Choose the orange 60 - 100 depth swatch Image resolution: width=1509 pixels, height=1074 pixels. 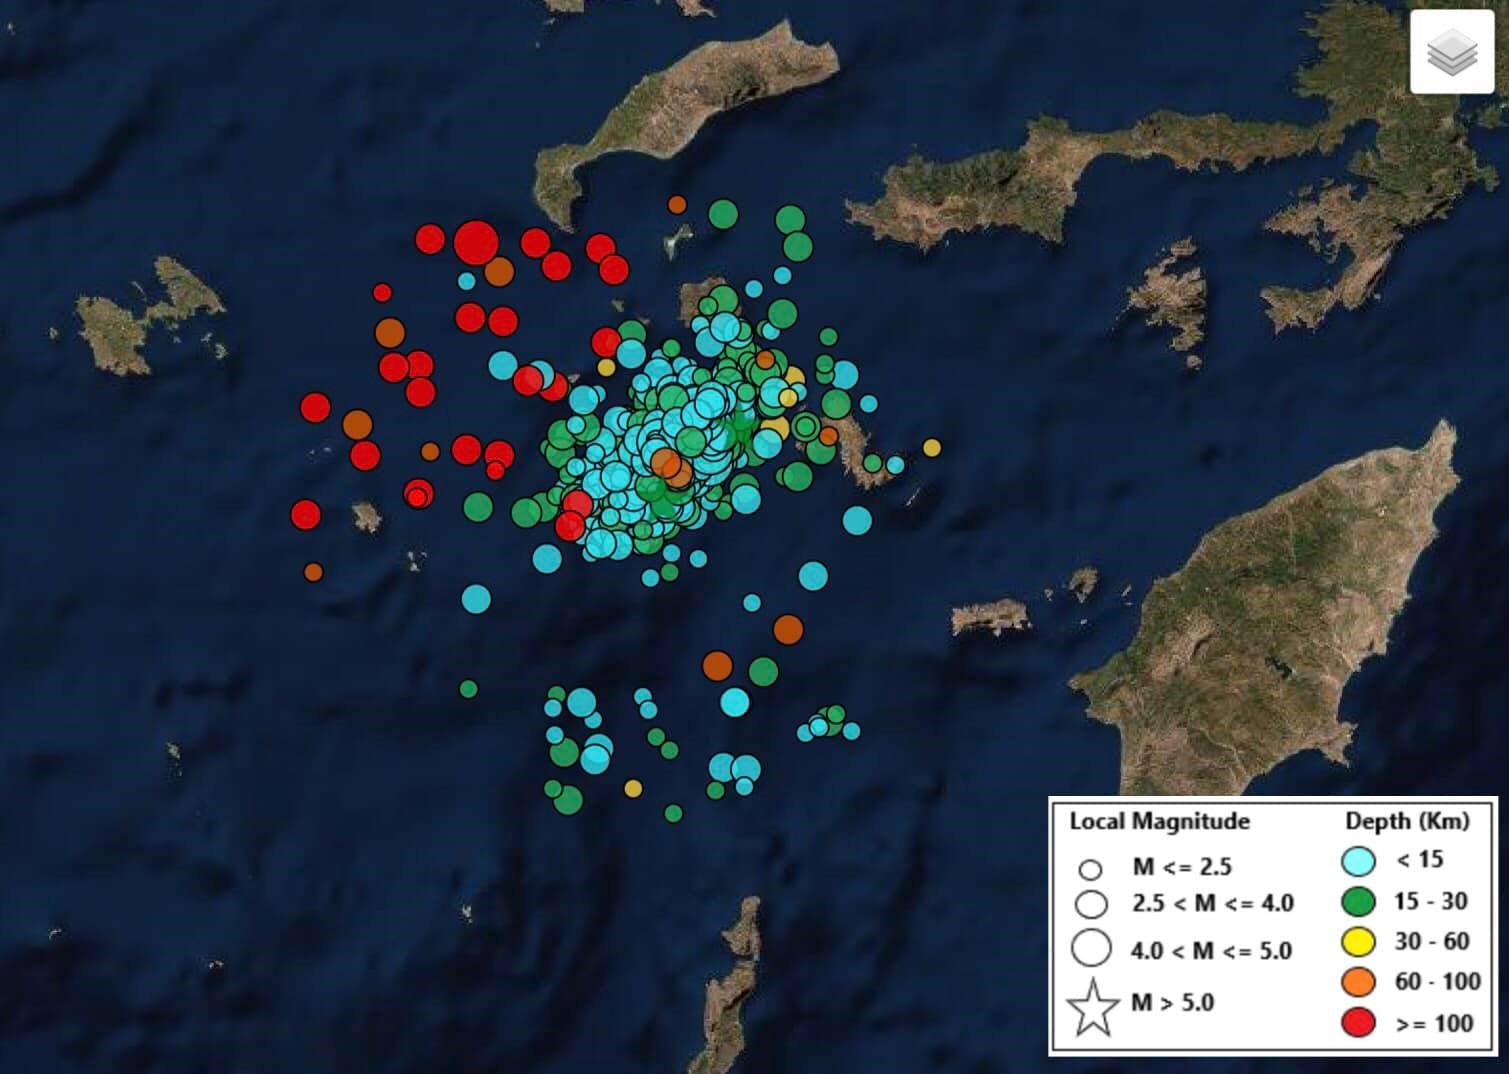(1358, 983)
